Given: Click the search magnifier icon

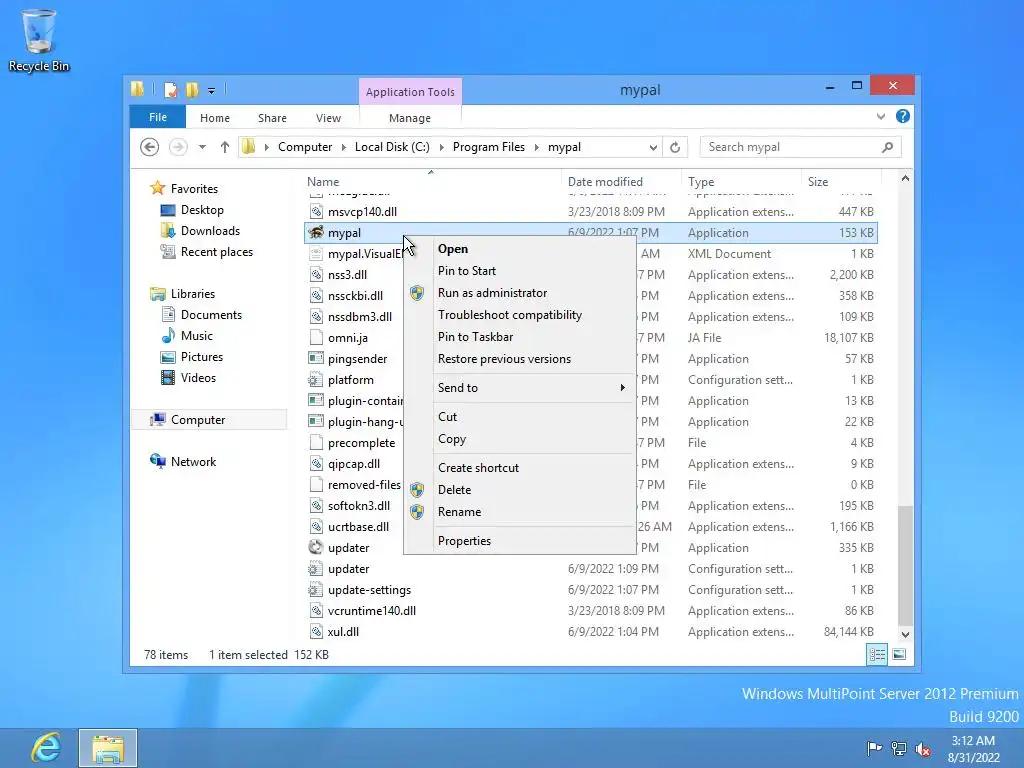Looking at the screenshot, I should pos(888,148).
